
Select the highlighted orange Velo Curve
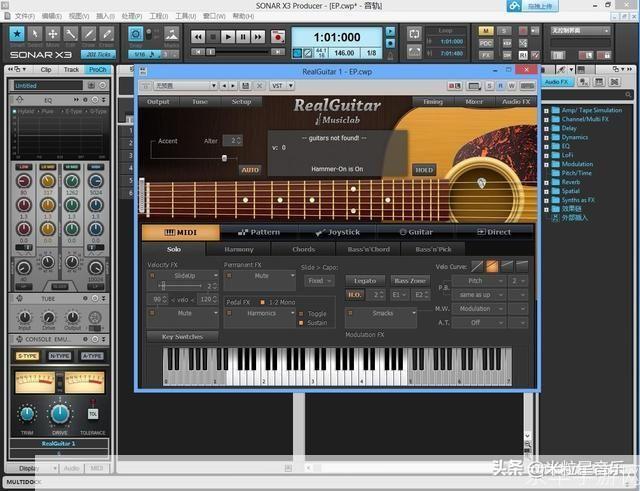pos(492,267)
